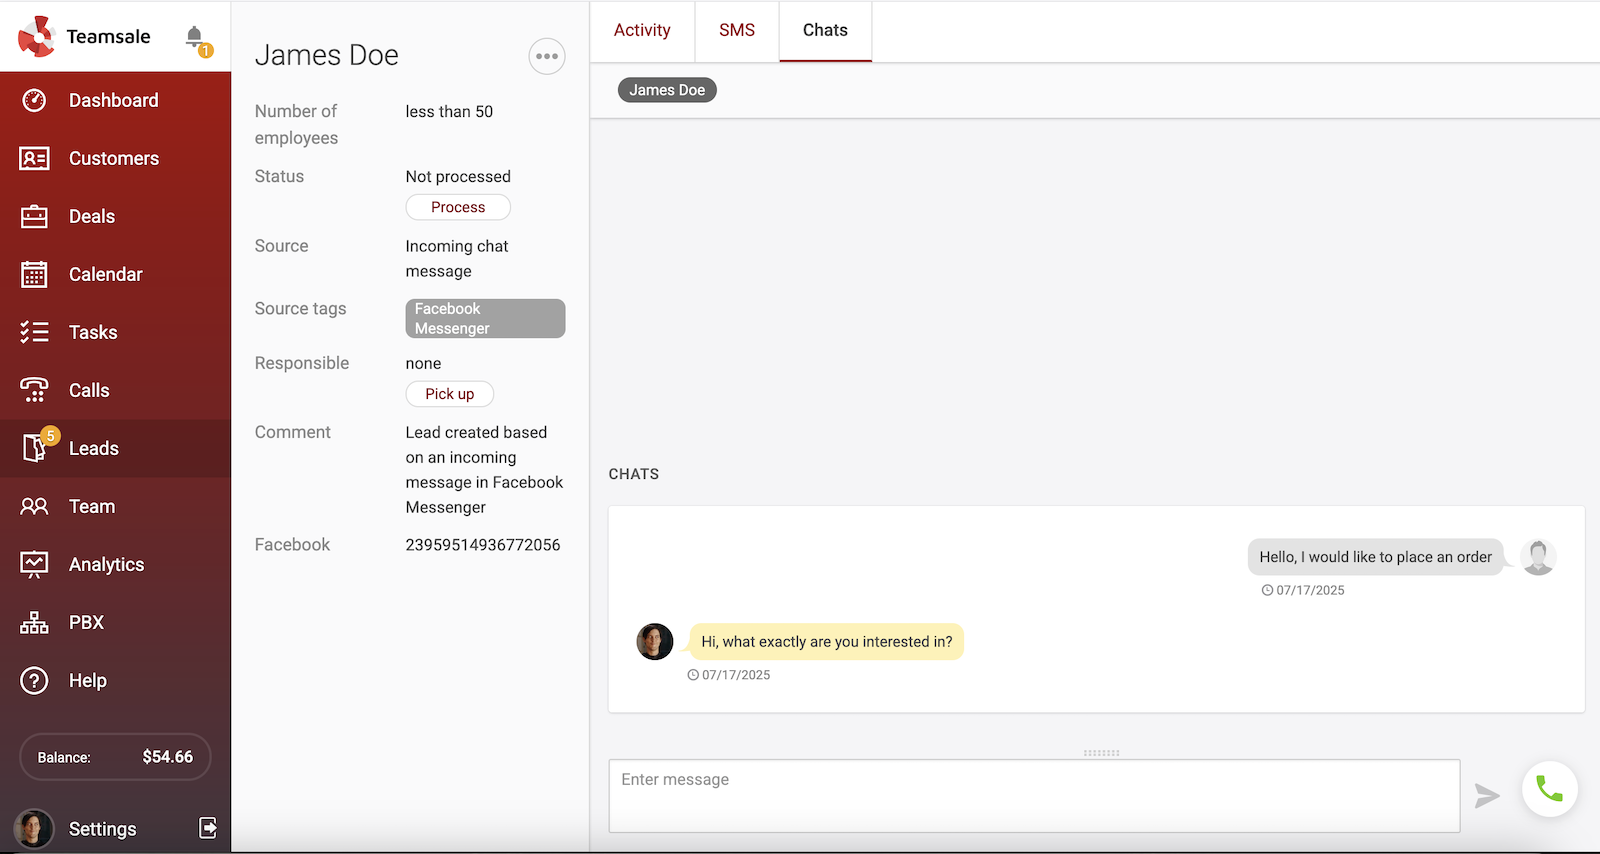Click the Facebook ID 23959514936772056

pyautogui.click(x=483, y=545)
